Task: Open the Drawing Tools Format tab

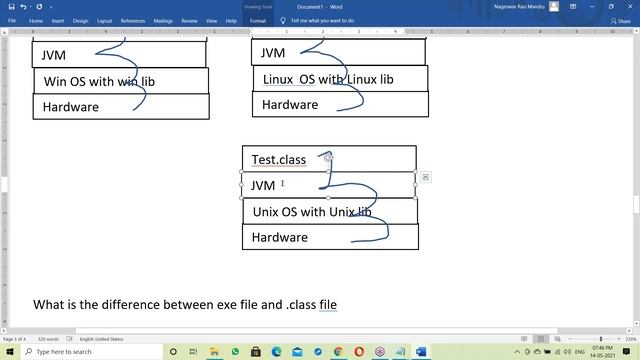Action: pyautogui.click(x=258, y=20)
